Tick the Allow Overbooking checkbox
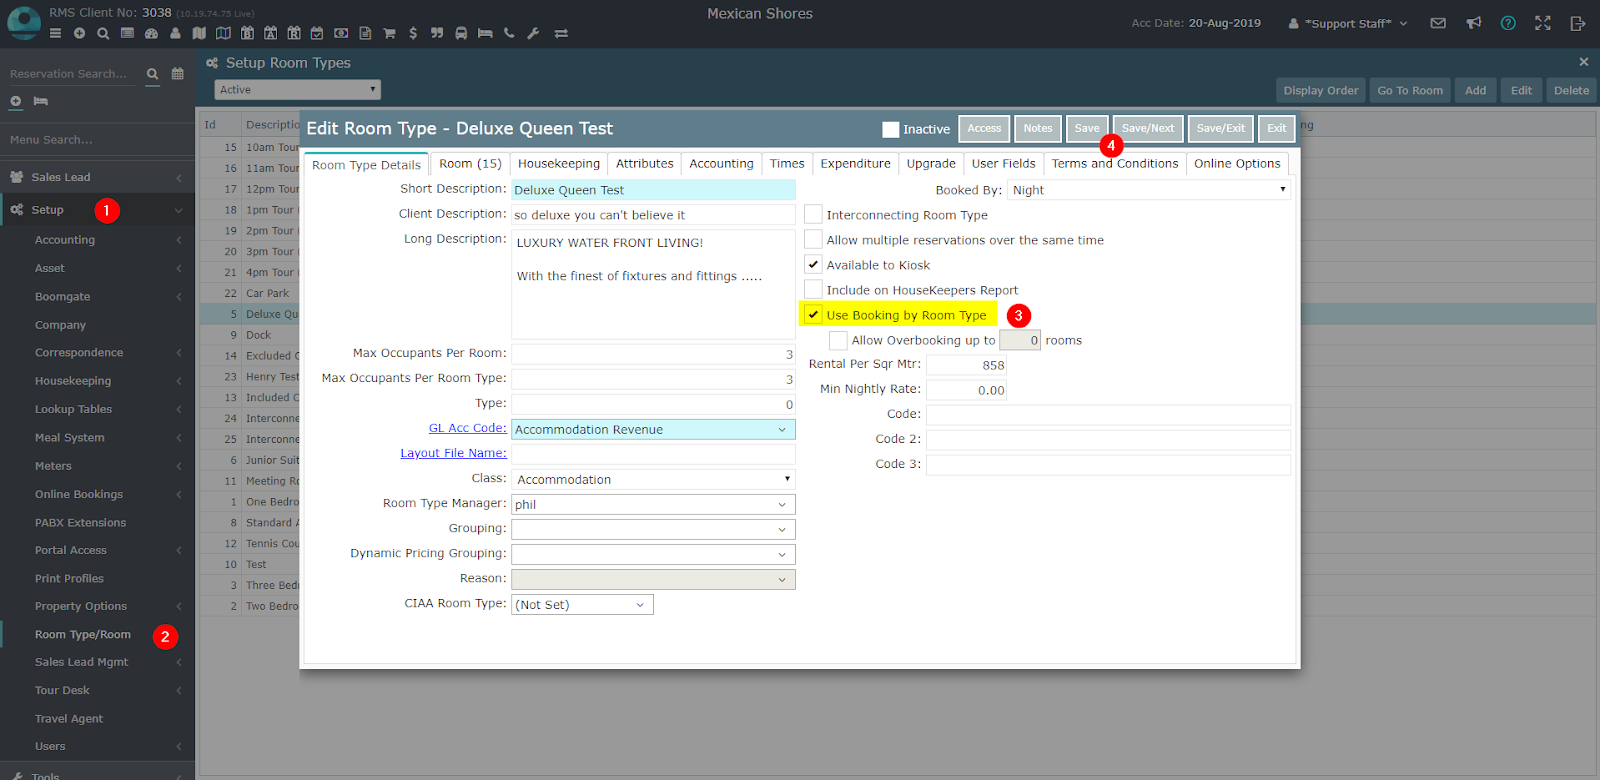 838,340
